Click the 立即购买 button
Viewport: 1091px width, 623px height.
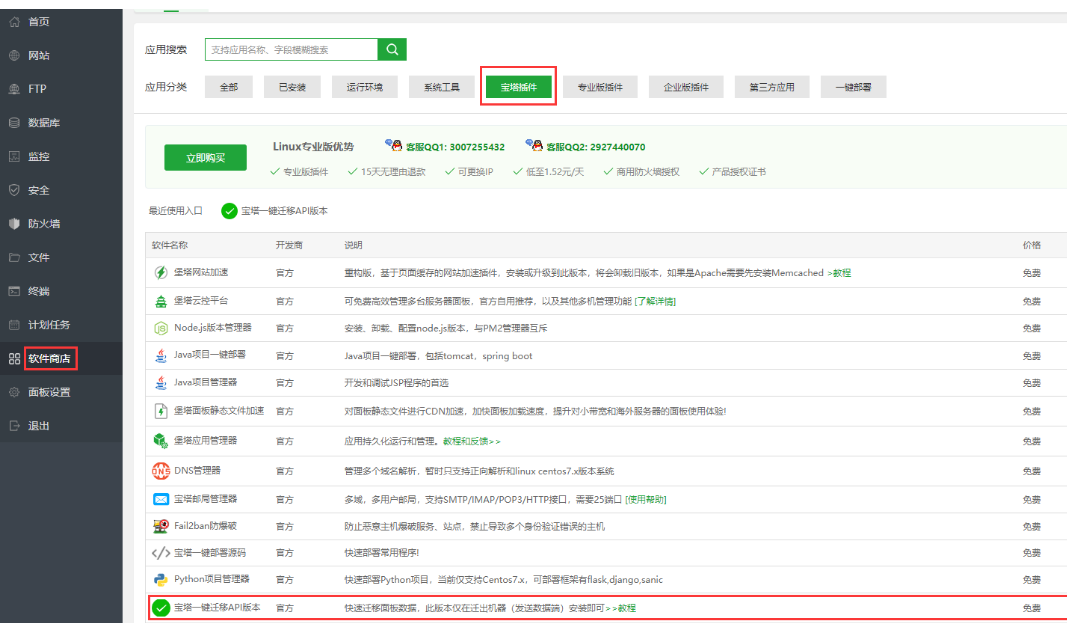click(205, 158)
